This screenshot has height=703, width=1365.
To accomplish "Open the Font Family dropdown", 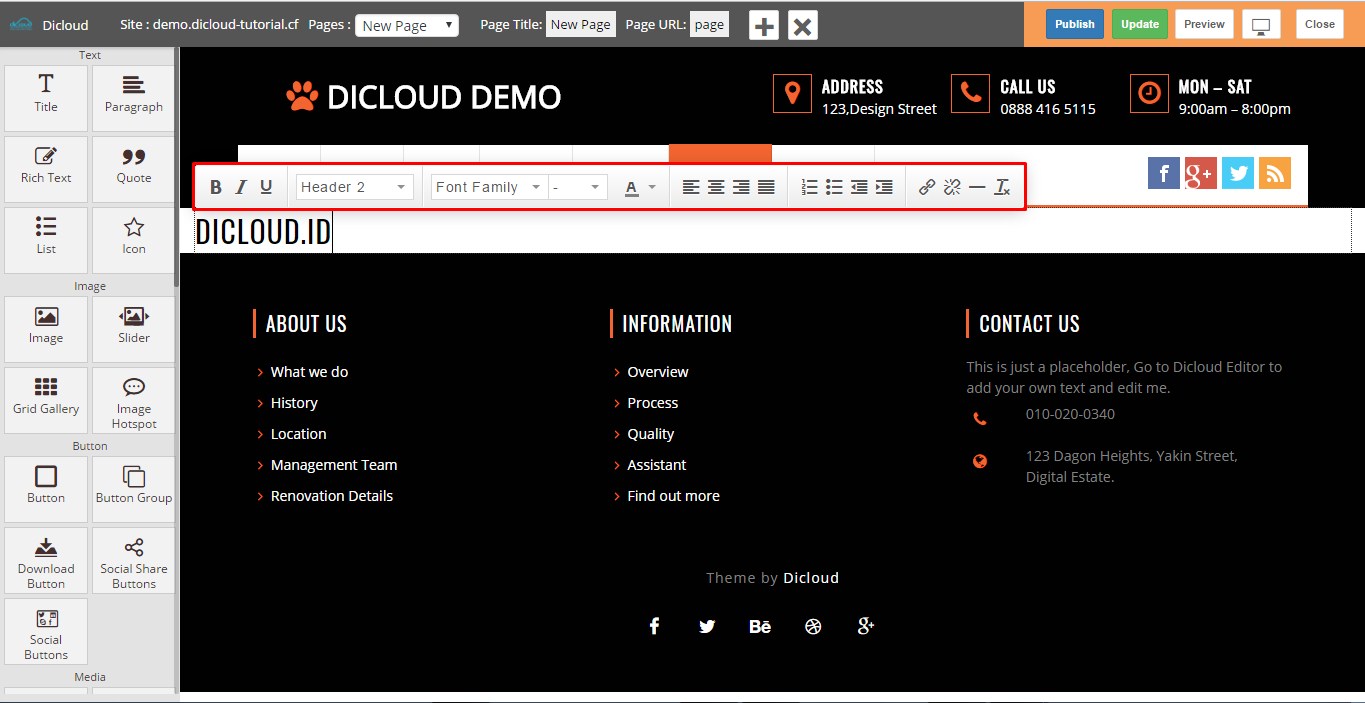I will coord(489,187).
